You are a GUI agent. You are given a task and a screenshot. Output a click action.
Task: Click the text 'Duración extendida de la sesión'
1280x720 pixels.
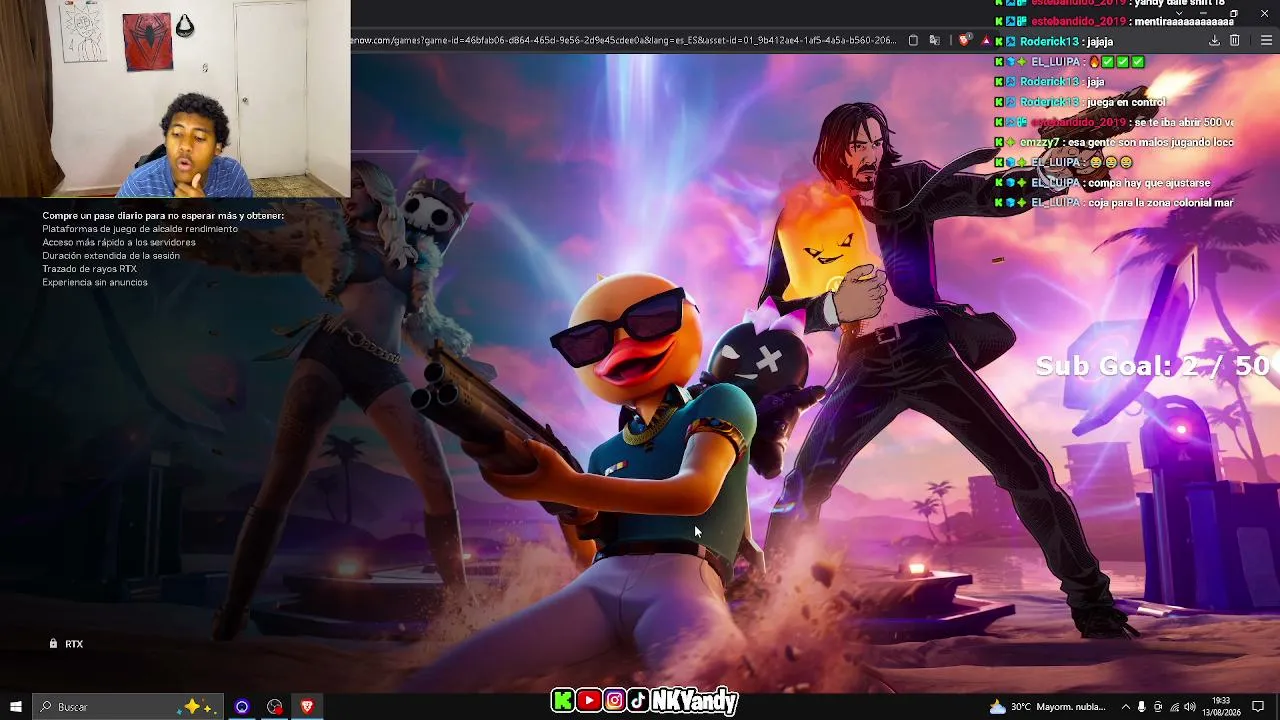(x=111, y=256)
